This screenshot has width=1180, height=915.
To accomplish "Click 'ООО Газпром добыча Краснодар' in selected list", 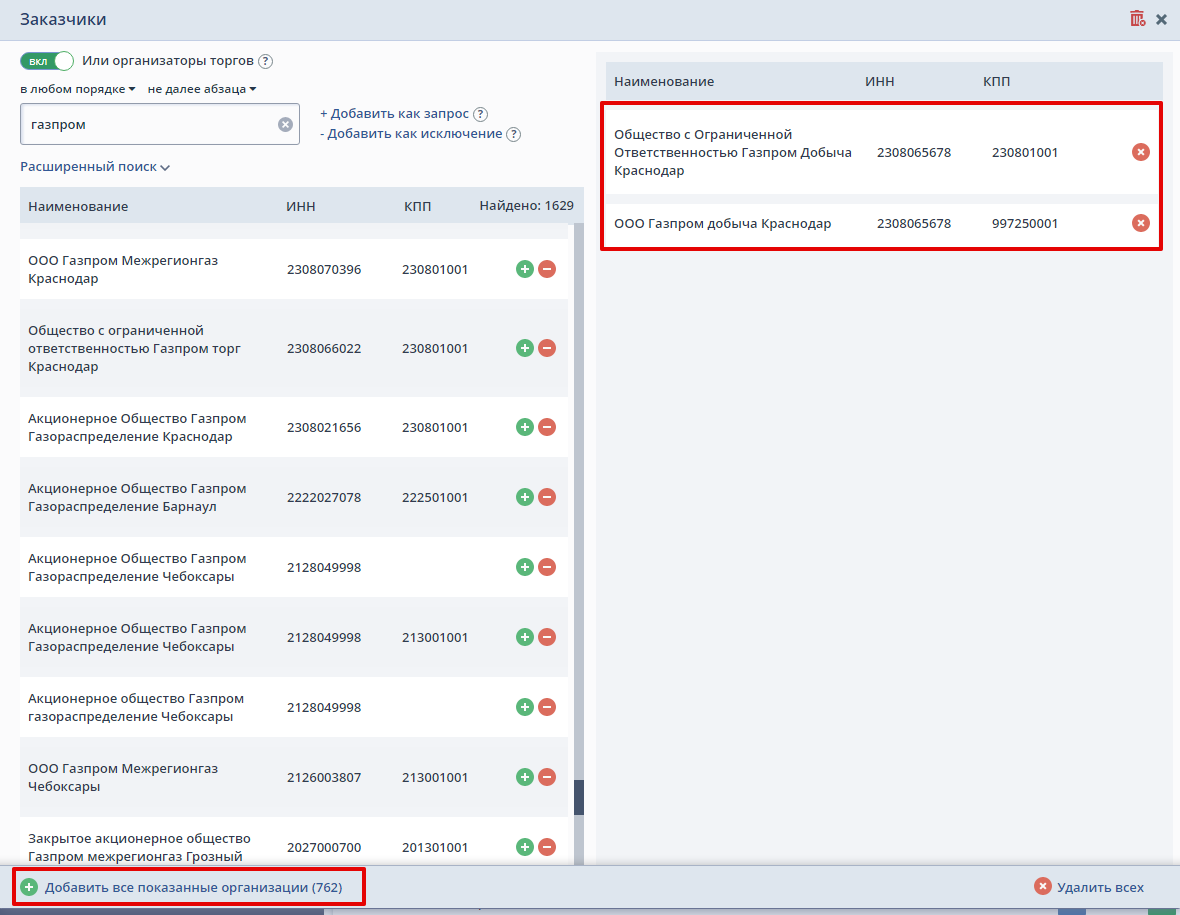I will click(722, 223).
